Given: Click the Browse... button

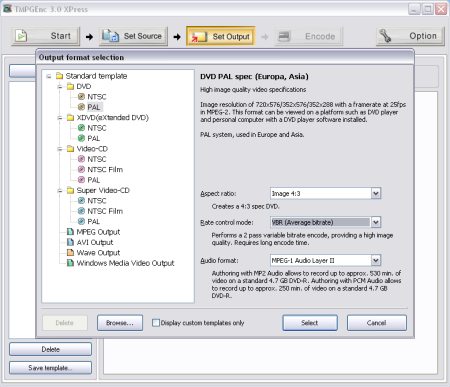Looking at the screenshot, I should 120,323.
